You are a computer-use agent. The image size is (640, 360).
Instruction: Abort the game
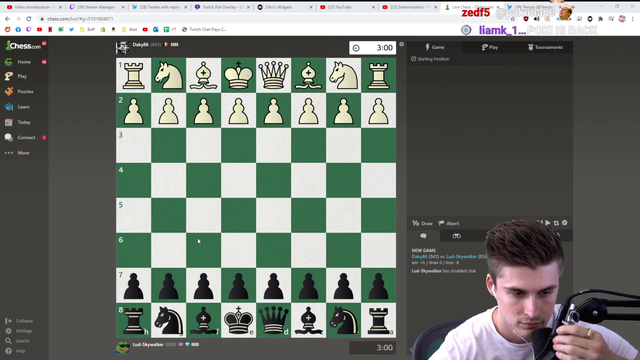449,223
